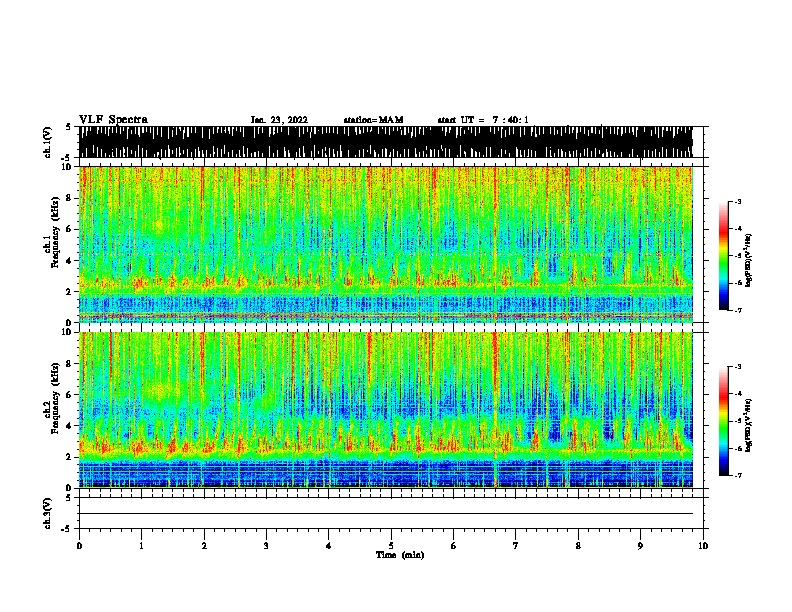This screenshot has height=612, width=792.
Task: Click the ch.2 spectrogram color scale bar
Action: (724, 421)
